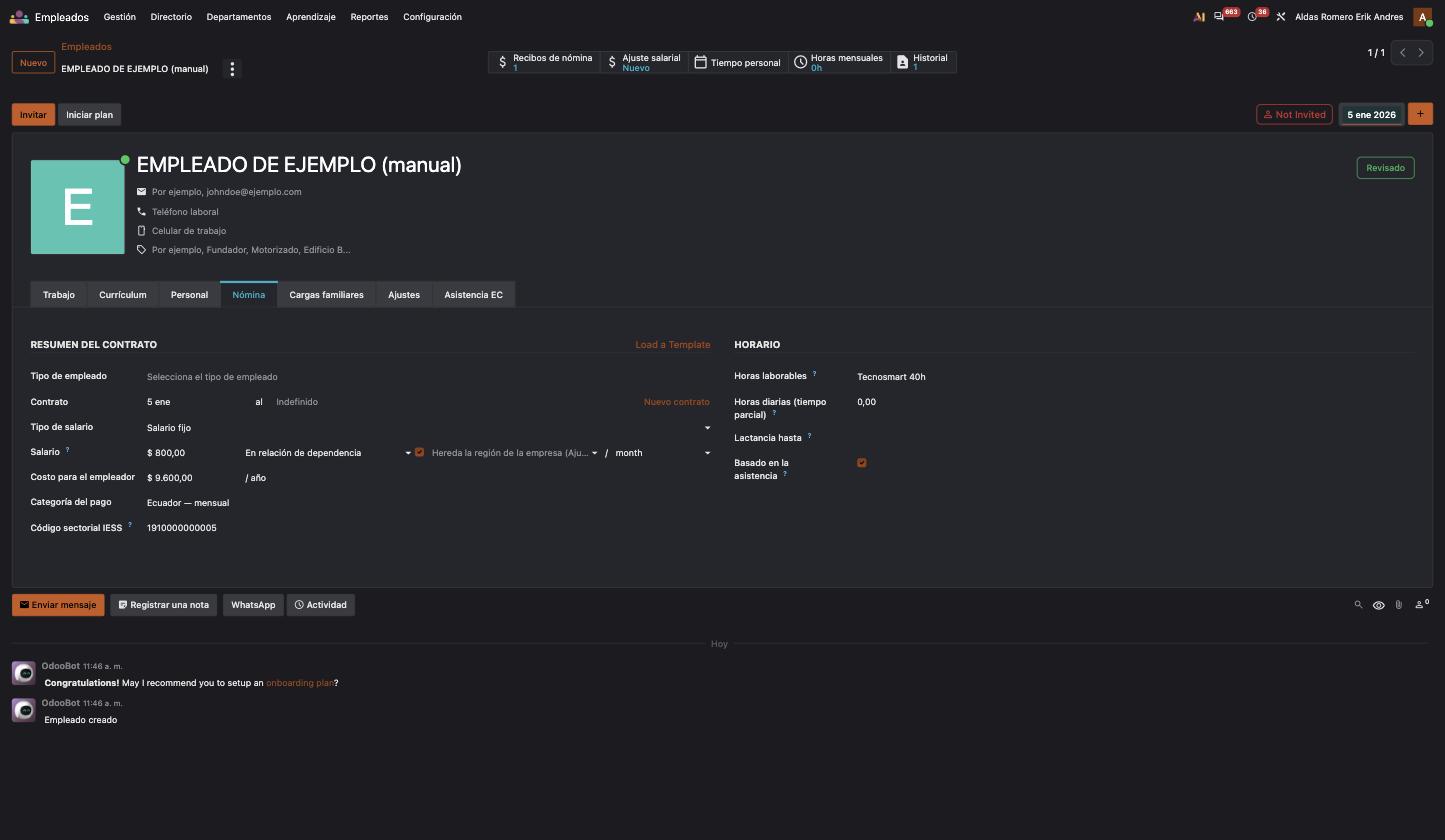
Task: Switch to the Cargas familiares tab
Action: 326,295
